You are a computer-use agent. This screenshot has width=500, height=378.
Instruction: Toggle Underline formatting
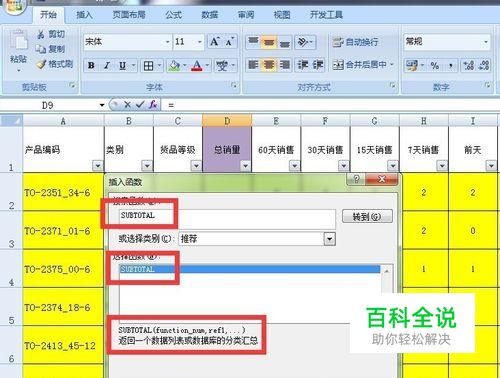tap(123, 65)
